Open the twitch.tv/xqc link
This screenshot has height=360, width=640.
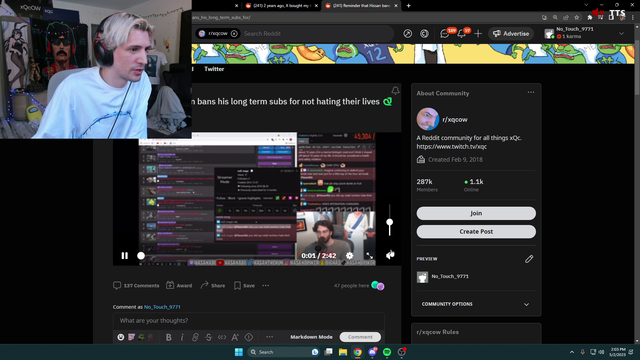(451, 147)
